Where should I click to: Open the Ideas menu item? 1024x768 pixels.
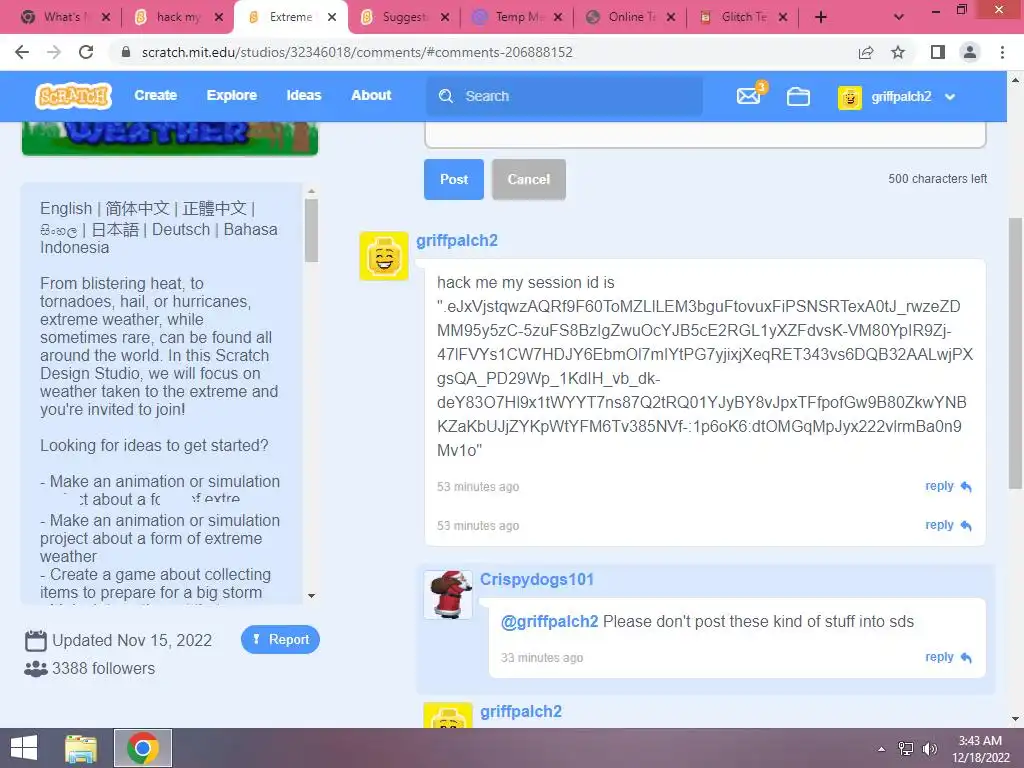304,95
